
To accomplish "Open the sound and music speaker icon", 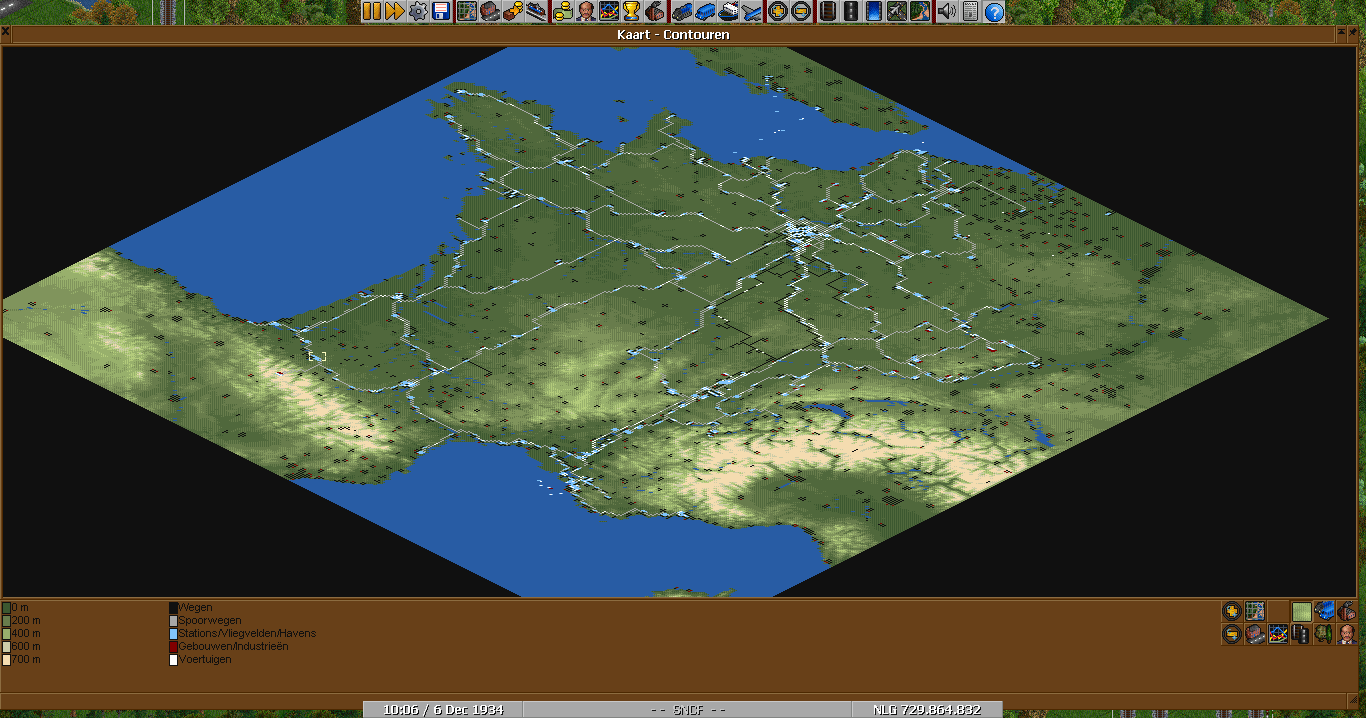I will (946, 11).
